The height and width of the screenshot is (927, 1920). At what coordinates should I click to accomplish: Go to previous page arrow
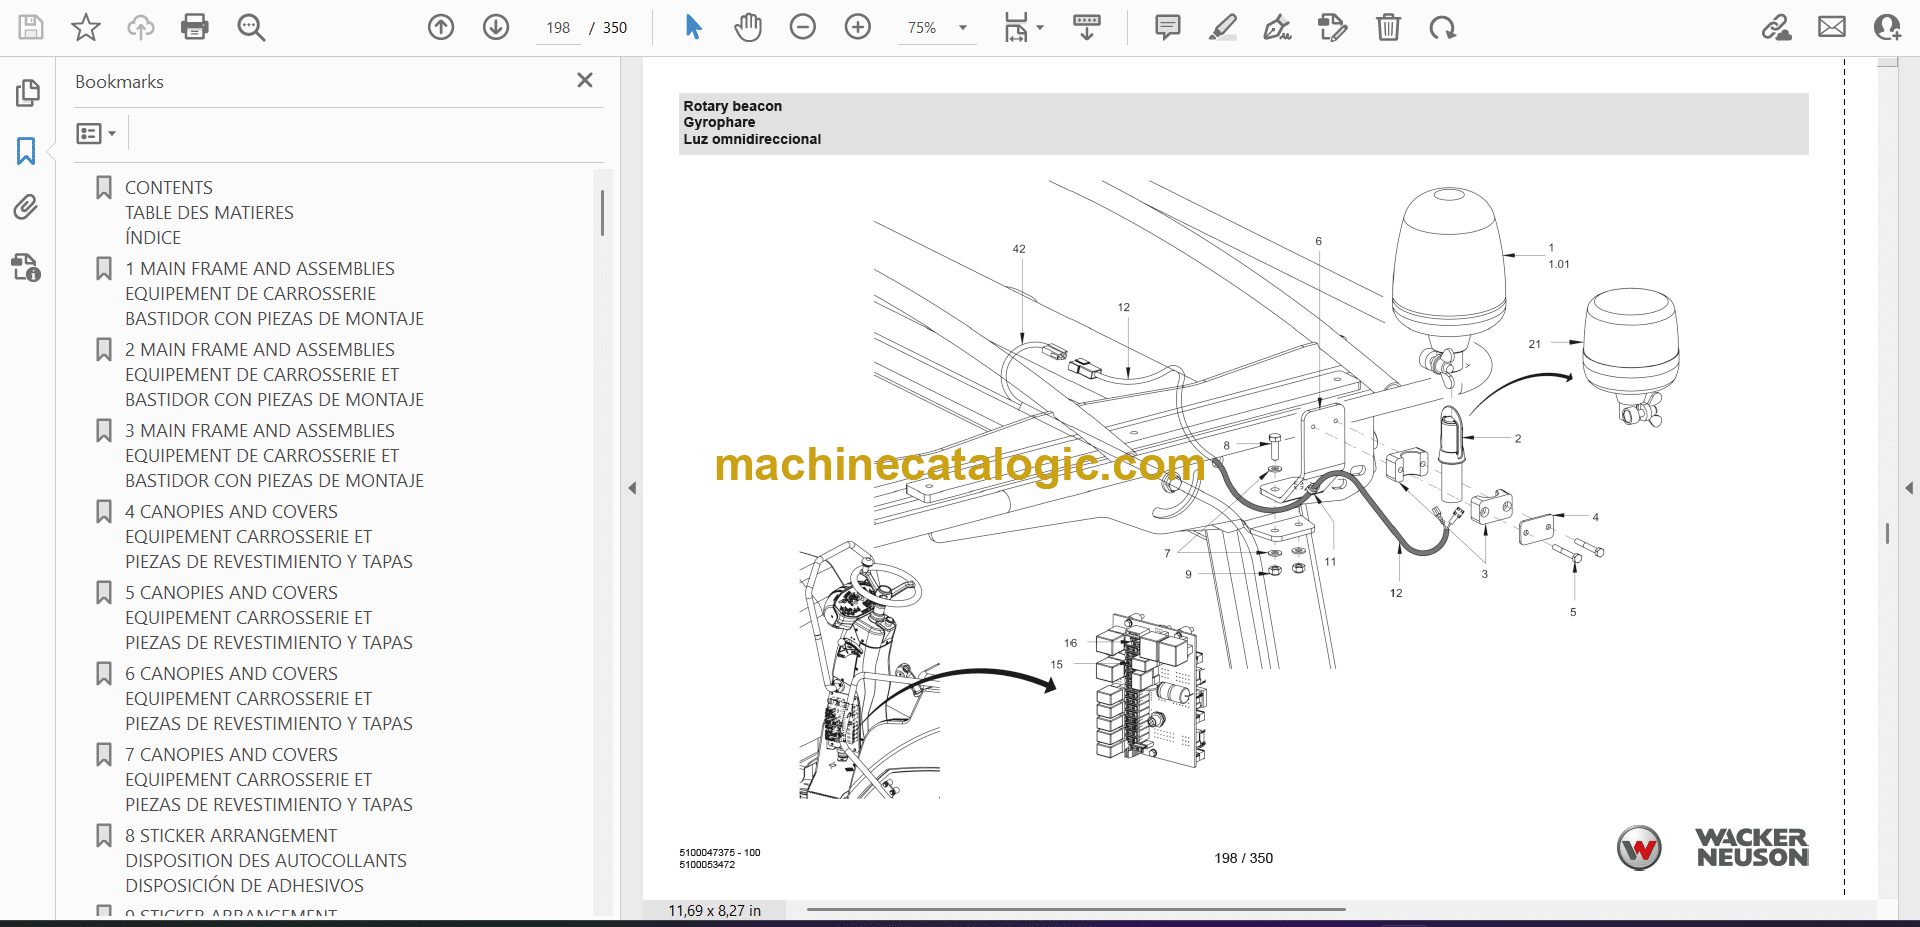point(441,27)
